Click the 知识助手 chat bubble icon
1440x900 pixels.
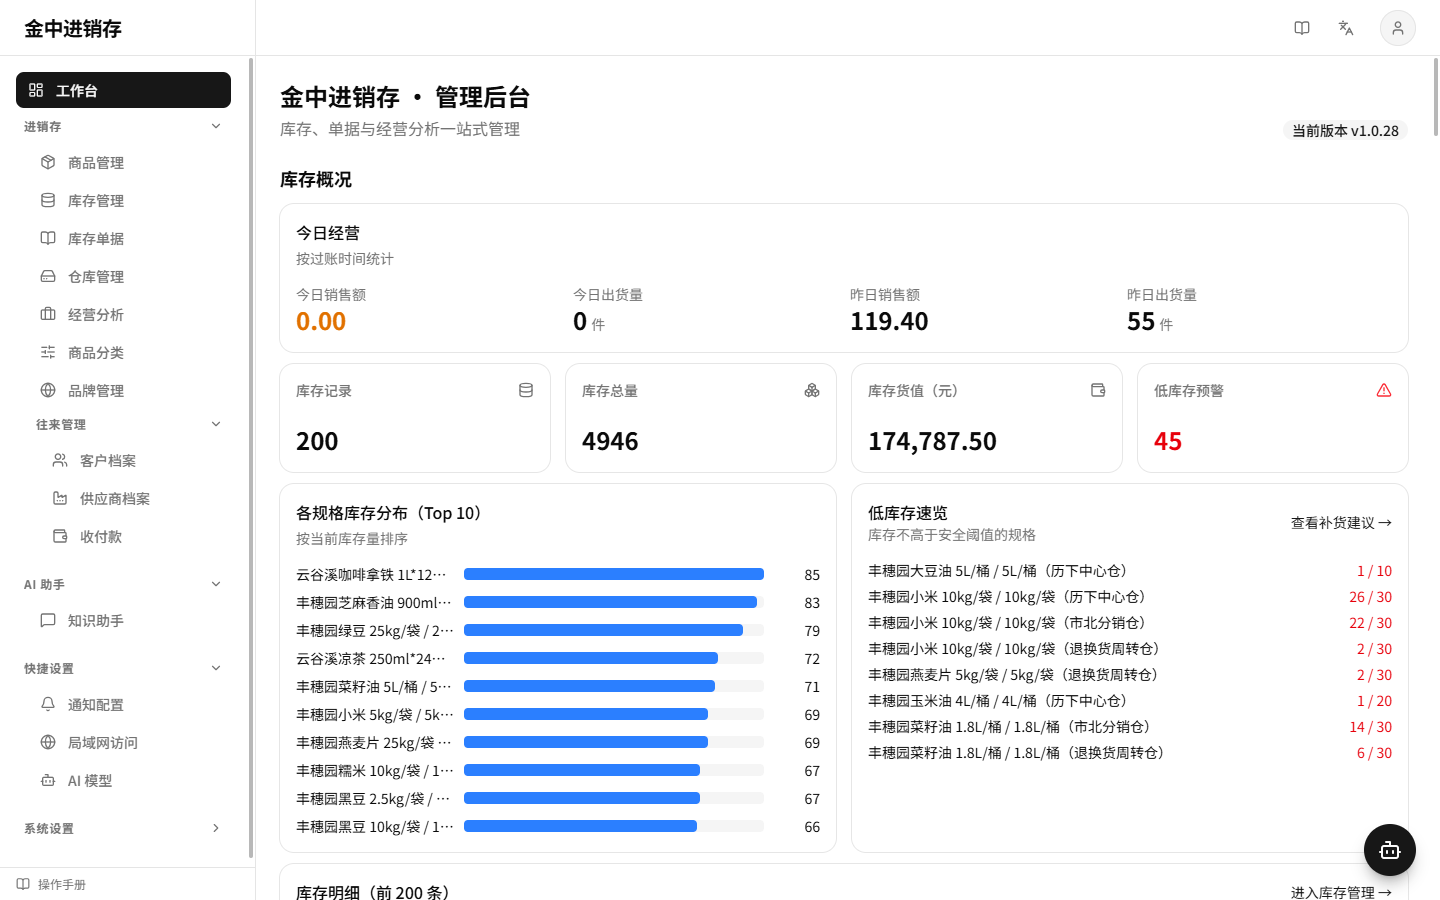[48, 620]
